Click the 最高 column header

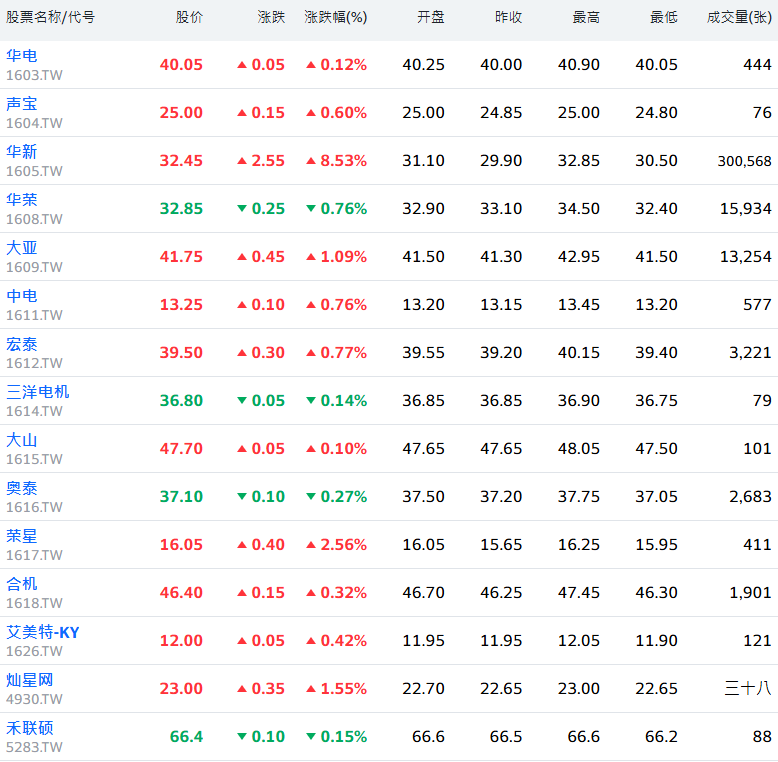(586, 18)
